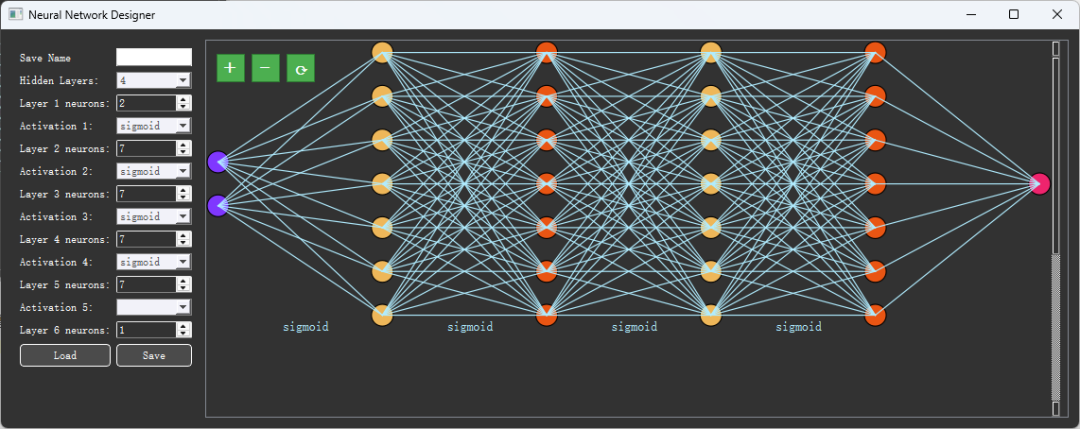
Task: Click into the Layer 2 neurons value field
Action: pos(147,149)
